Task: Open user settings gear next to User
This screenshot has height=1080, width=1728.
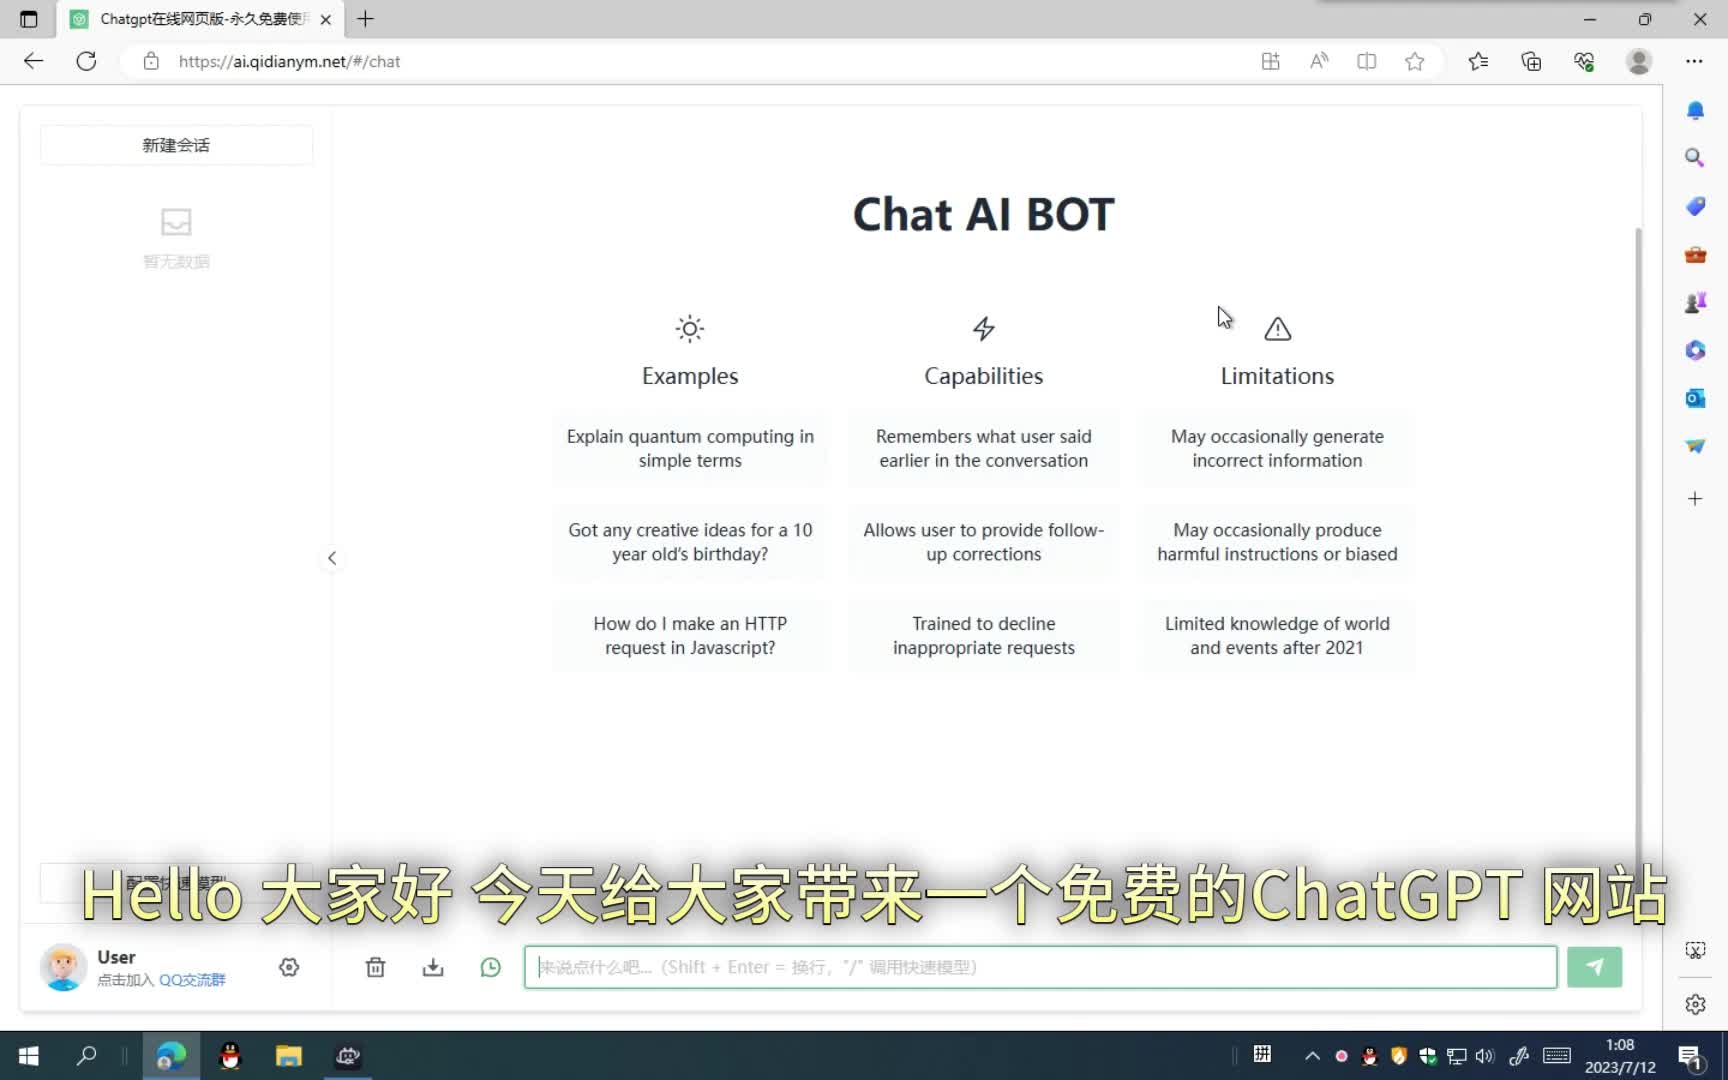Action: 289,967
